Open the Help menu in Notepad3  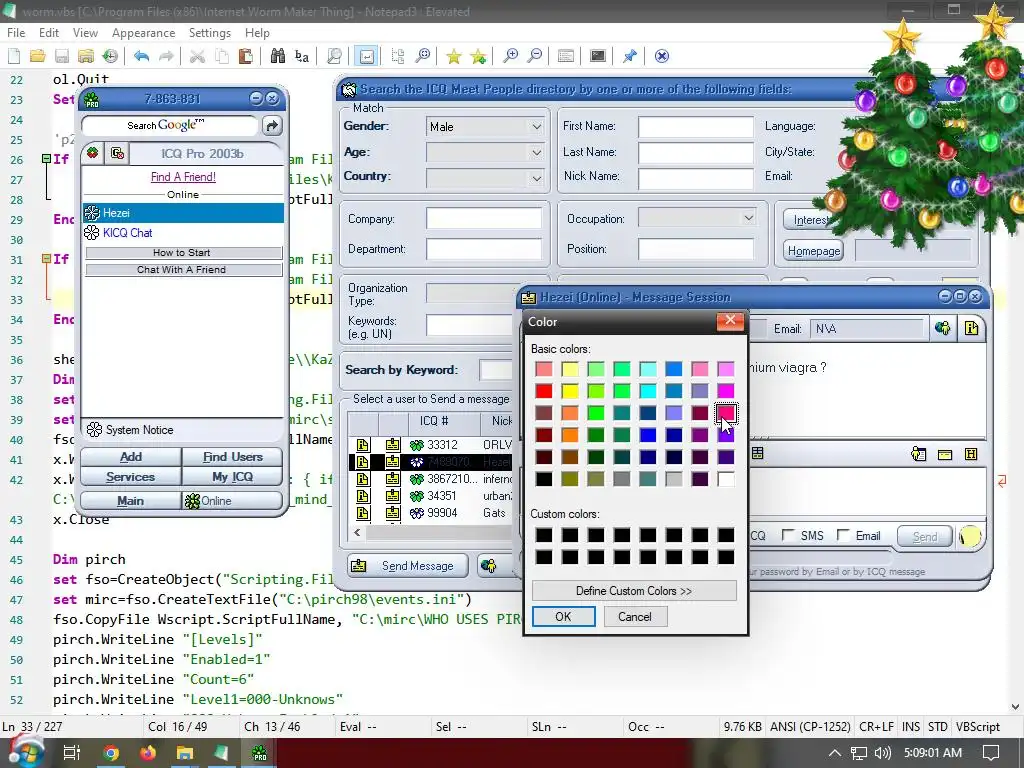(x=257, y=33)
